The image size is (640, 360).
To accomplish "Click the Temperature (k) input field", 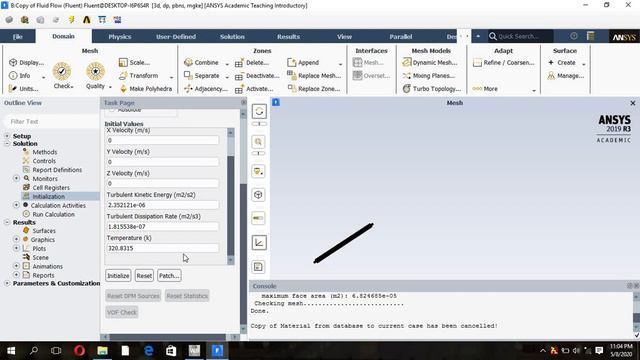I will point(162,248).
